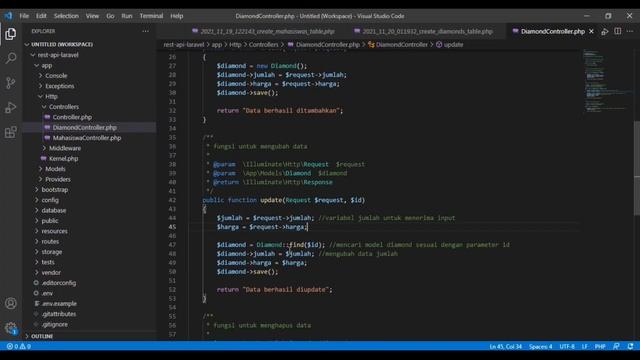Open the File menu
The image size is (640, 360).
point(24,16)
